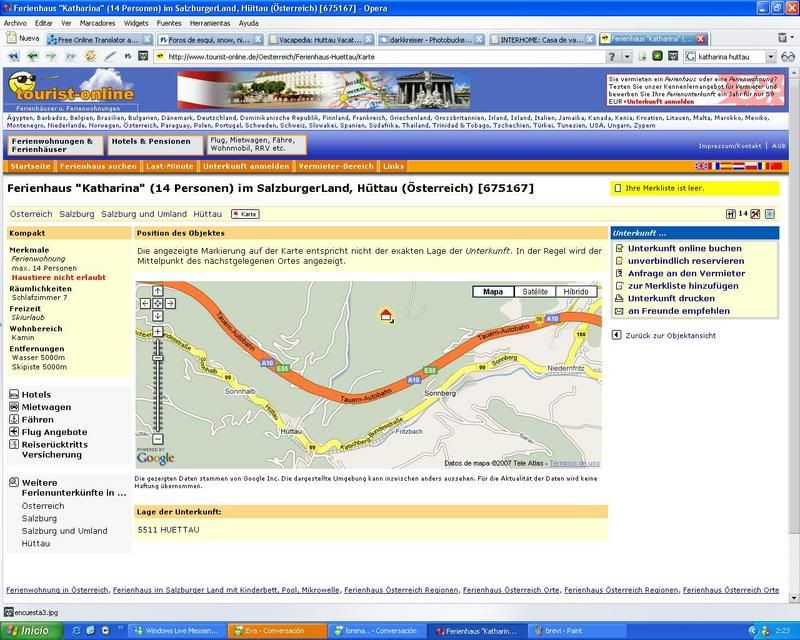Viewport: 800px width, 640px height.
Task: Zoom out the map with minus button
Action: [x=158, y=439]
